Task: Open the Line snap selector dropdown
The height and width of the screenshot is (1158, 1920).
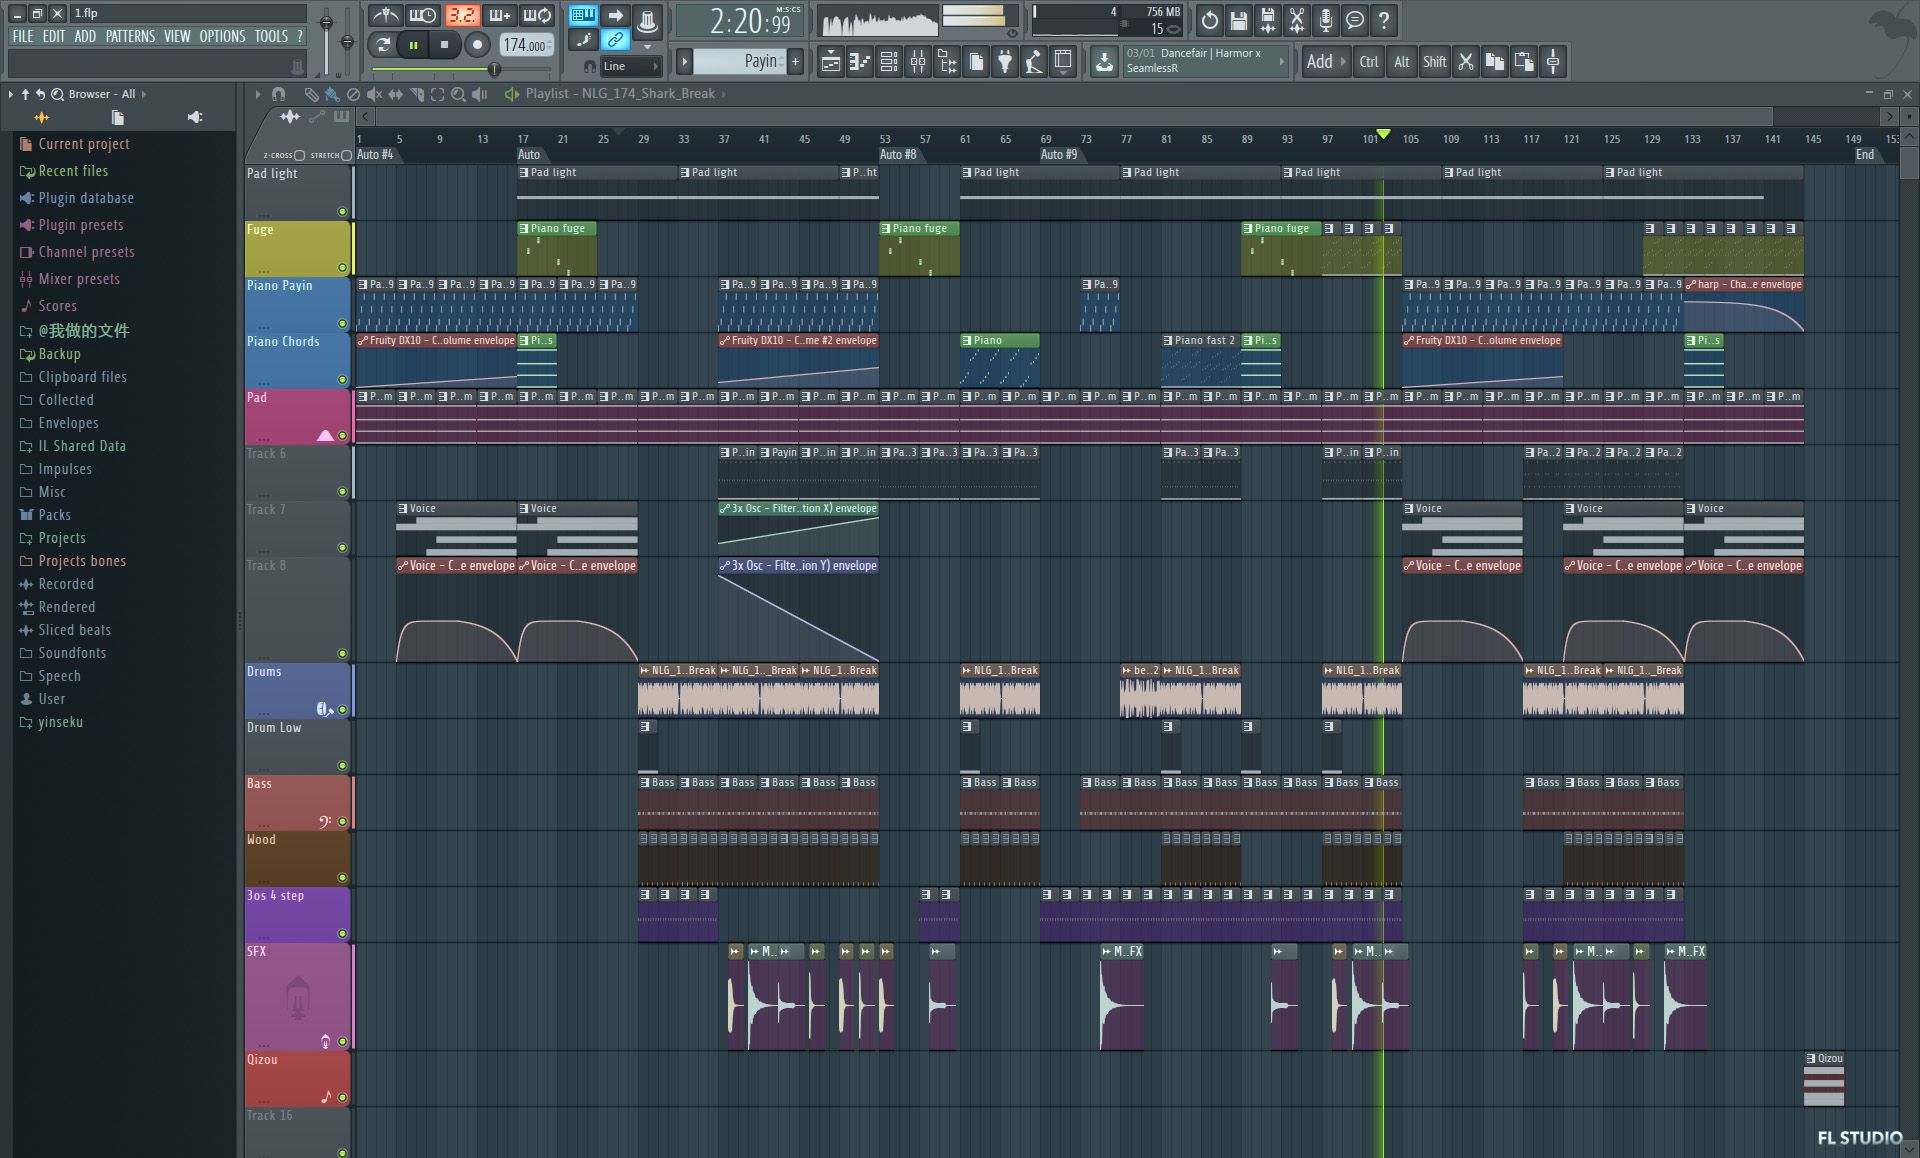Action: (x=630, y=66)
